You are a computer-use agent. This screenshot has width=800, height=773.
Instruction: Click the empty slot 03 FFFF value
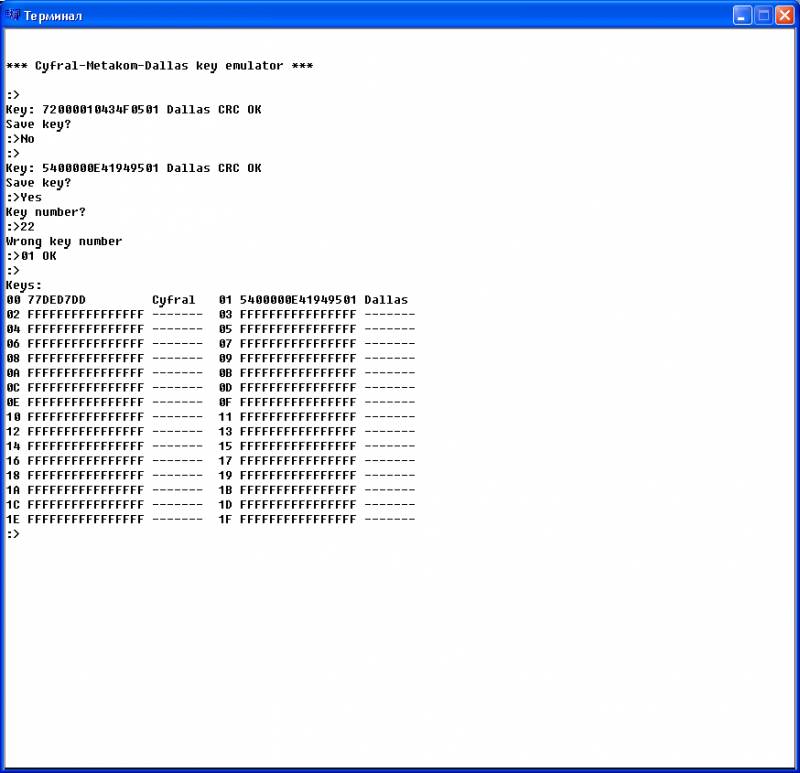(298, 314)
